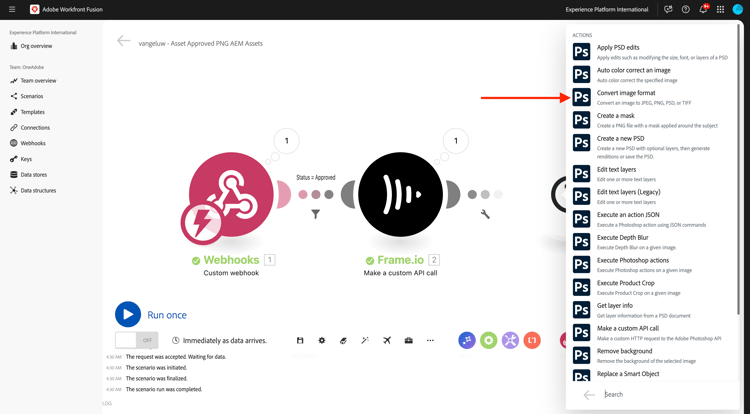Select the Make a custom API call action
The height and width of the screenshot is (414, 750).
pyautogui.click(x=652, y=332)
